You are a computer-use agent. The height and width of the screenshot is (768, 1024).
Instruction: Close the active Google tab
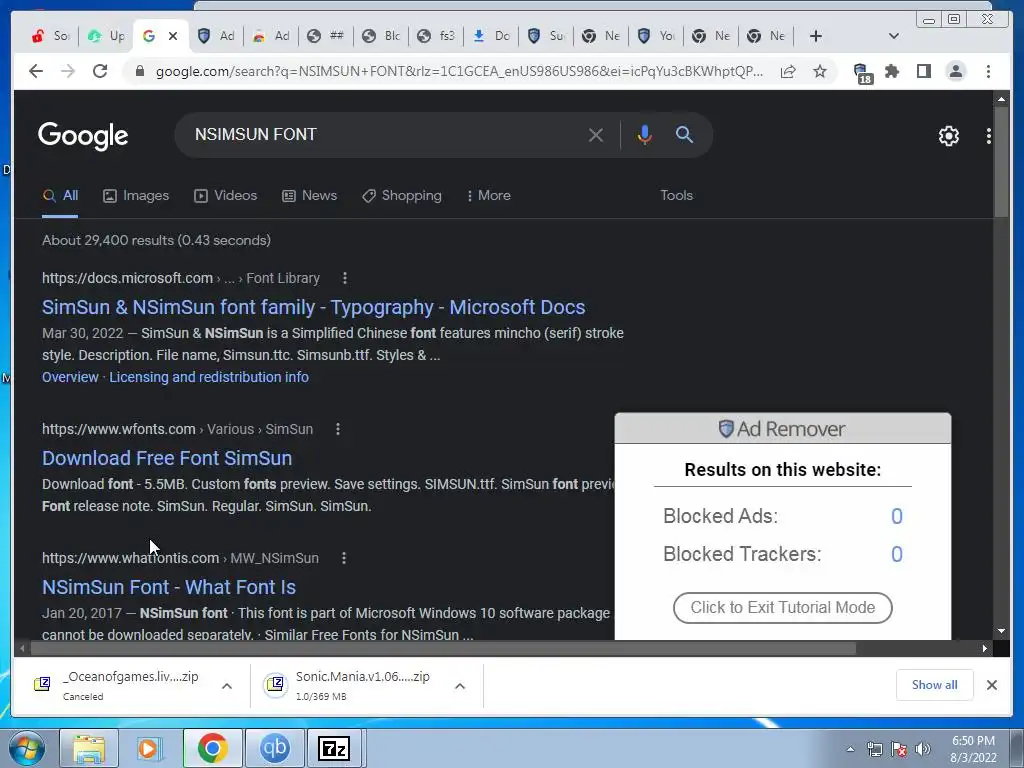(173, 36)
